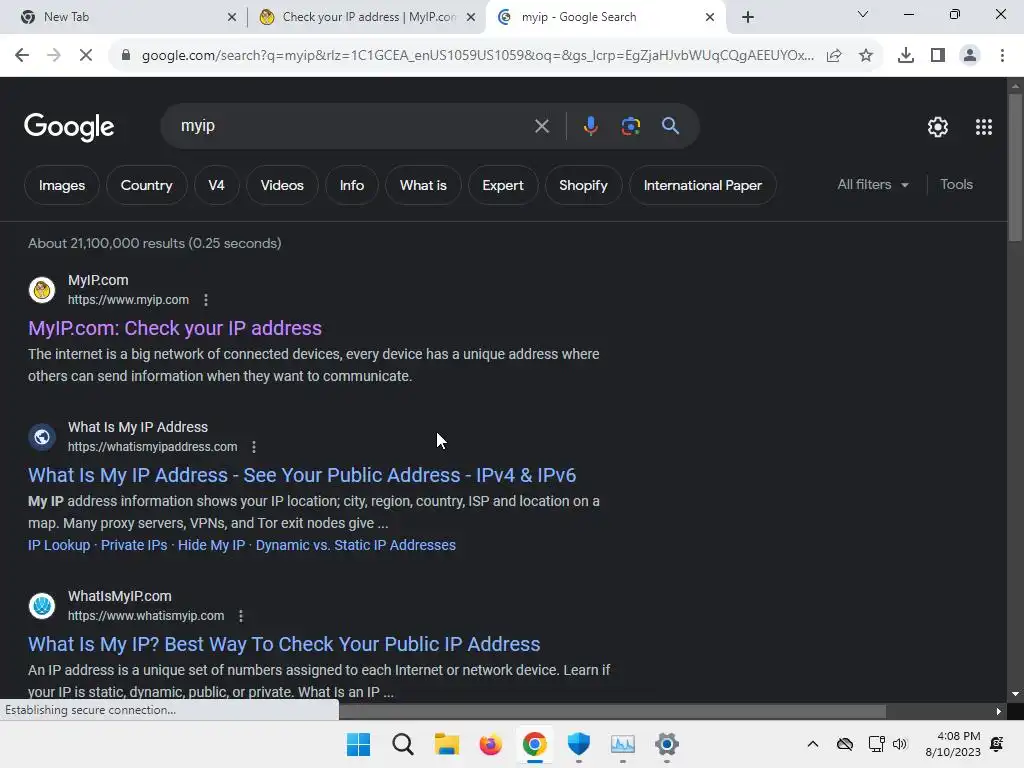
Task: Search by image with Google Lens
Action: 630,125
